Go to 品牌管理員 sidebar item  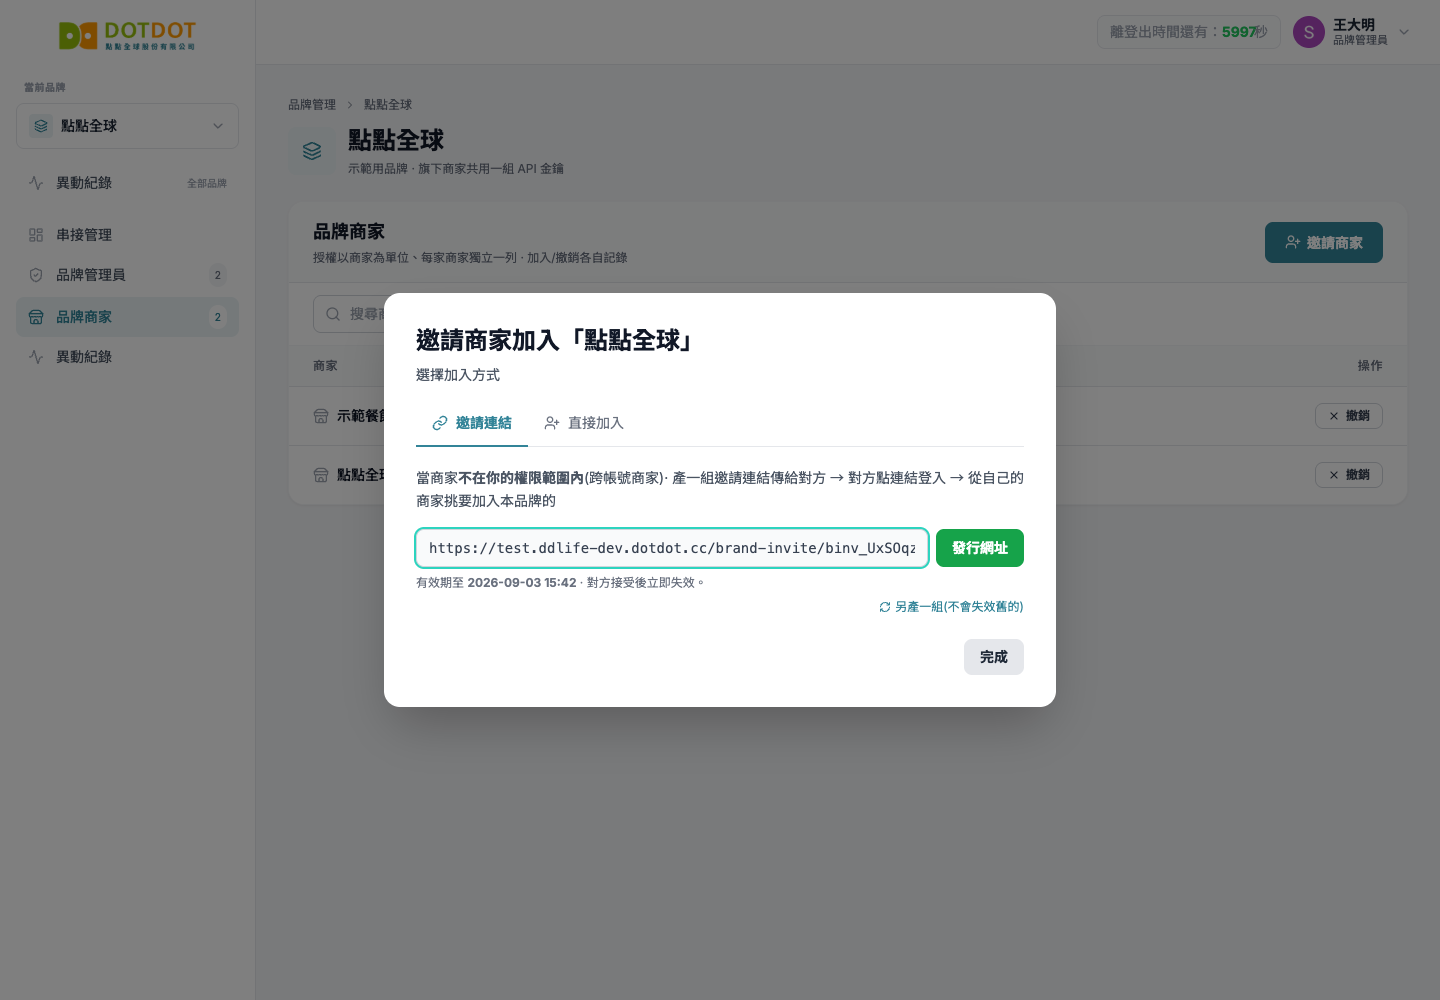pos(127,275)
